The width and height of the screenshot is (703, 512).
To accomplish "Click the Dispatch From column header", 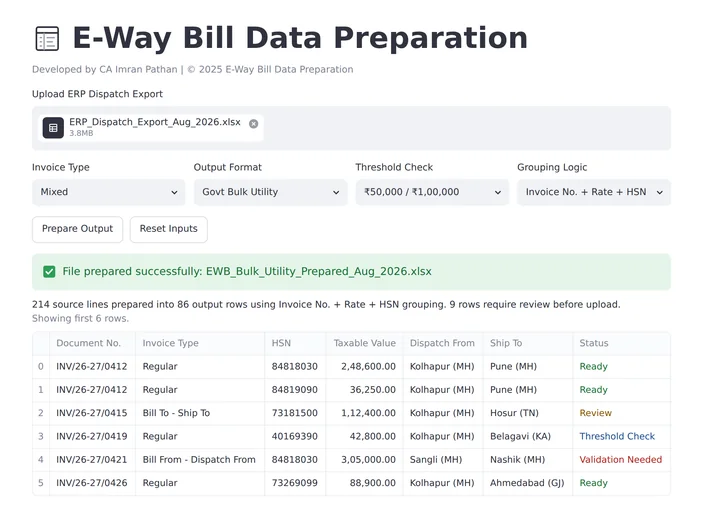I will (x=442, y=343).
